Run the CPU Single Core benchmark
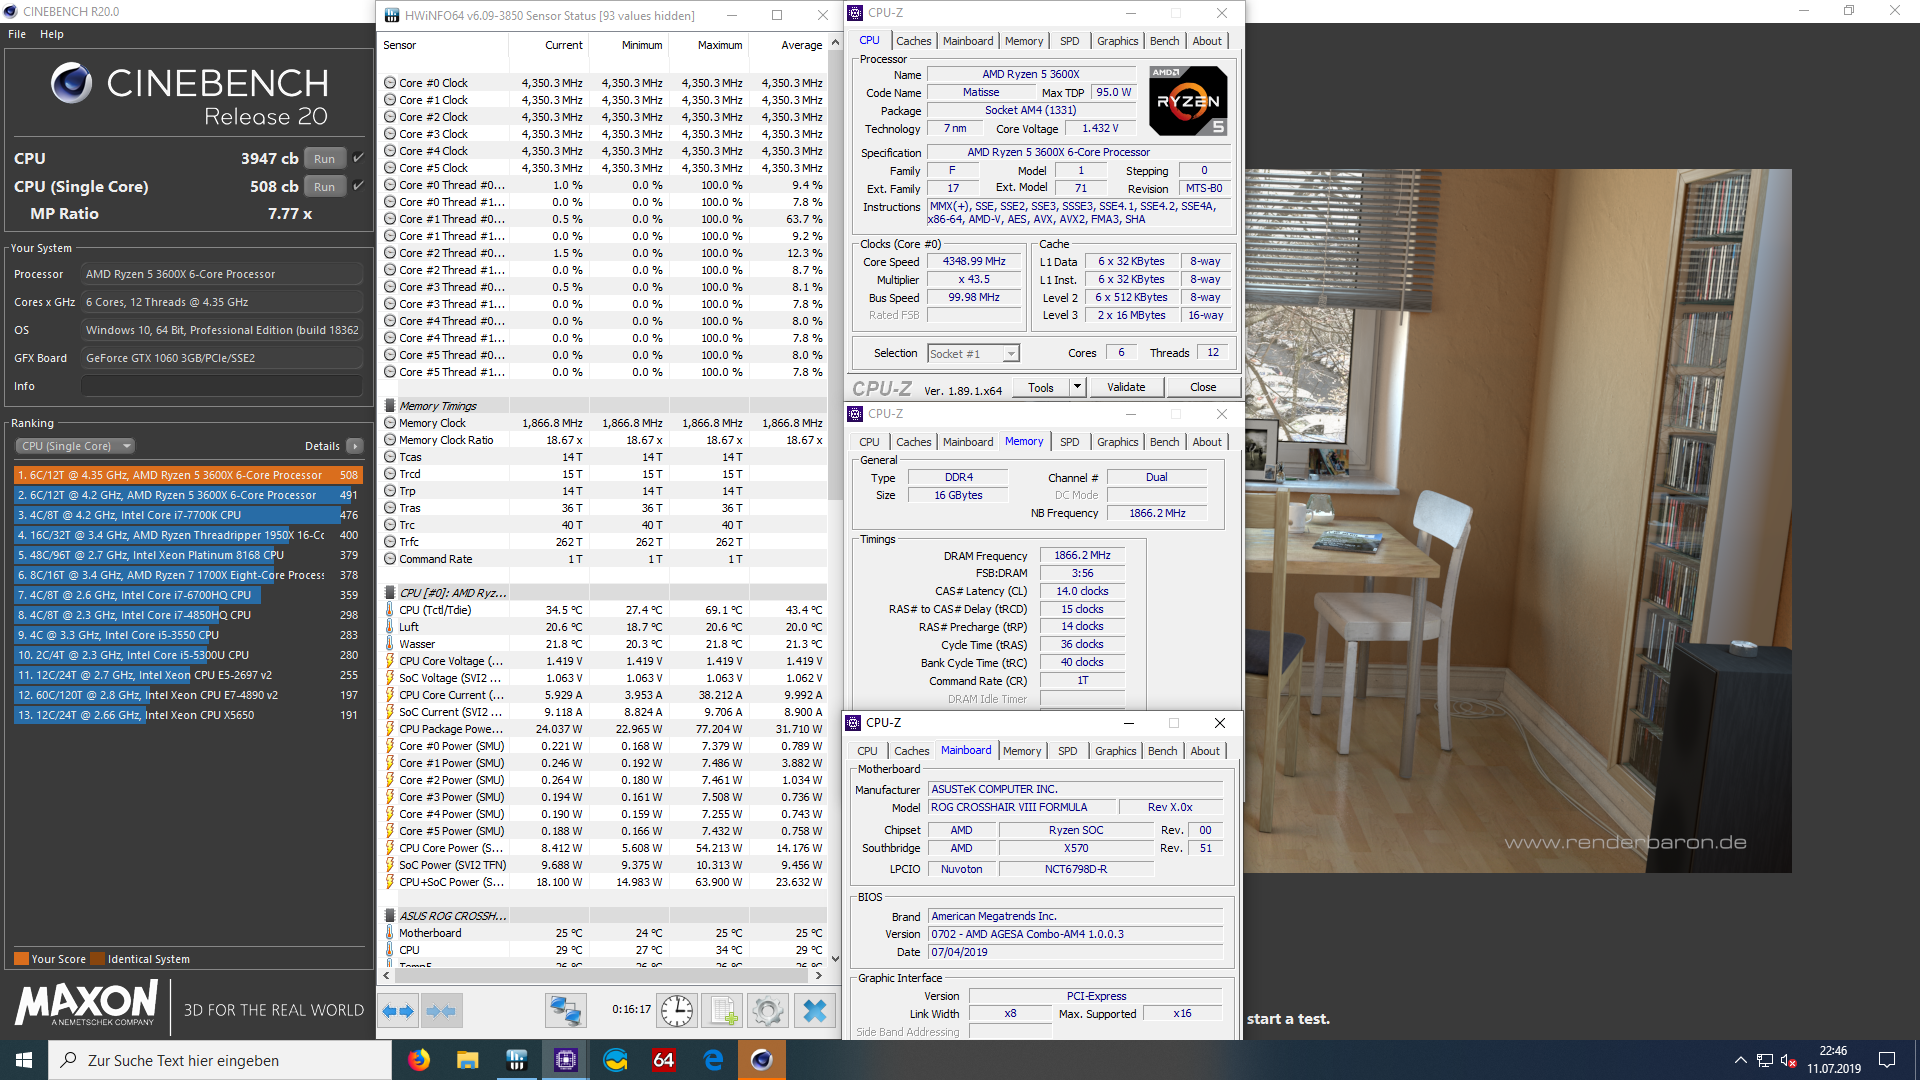 point(324,187)
